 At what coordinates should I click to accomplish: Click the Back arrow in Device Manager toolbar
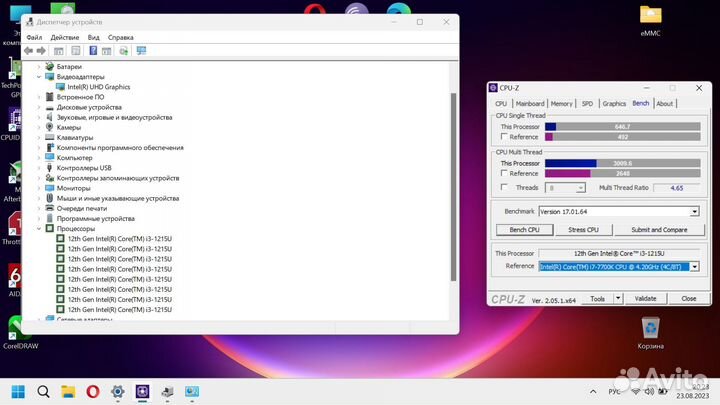pos(29,50)
